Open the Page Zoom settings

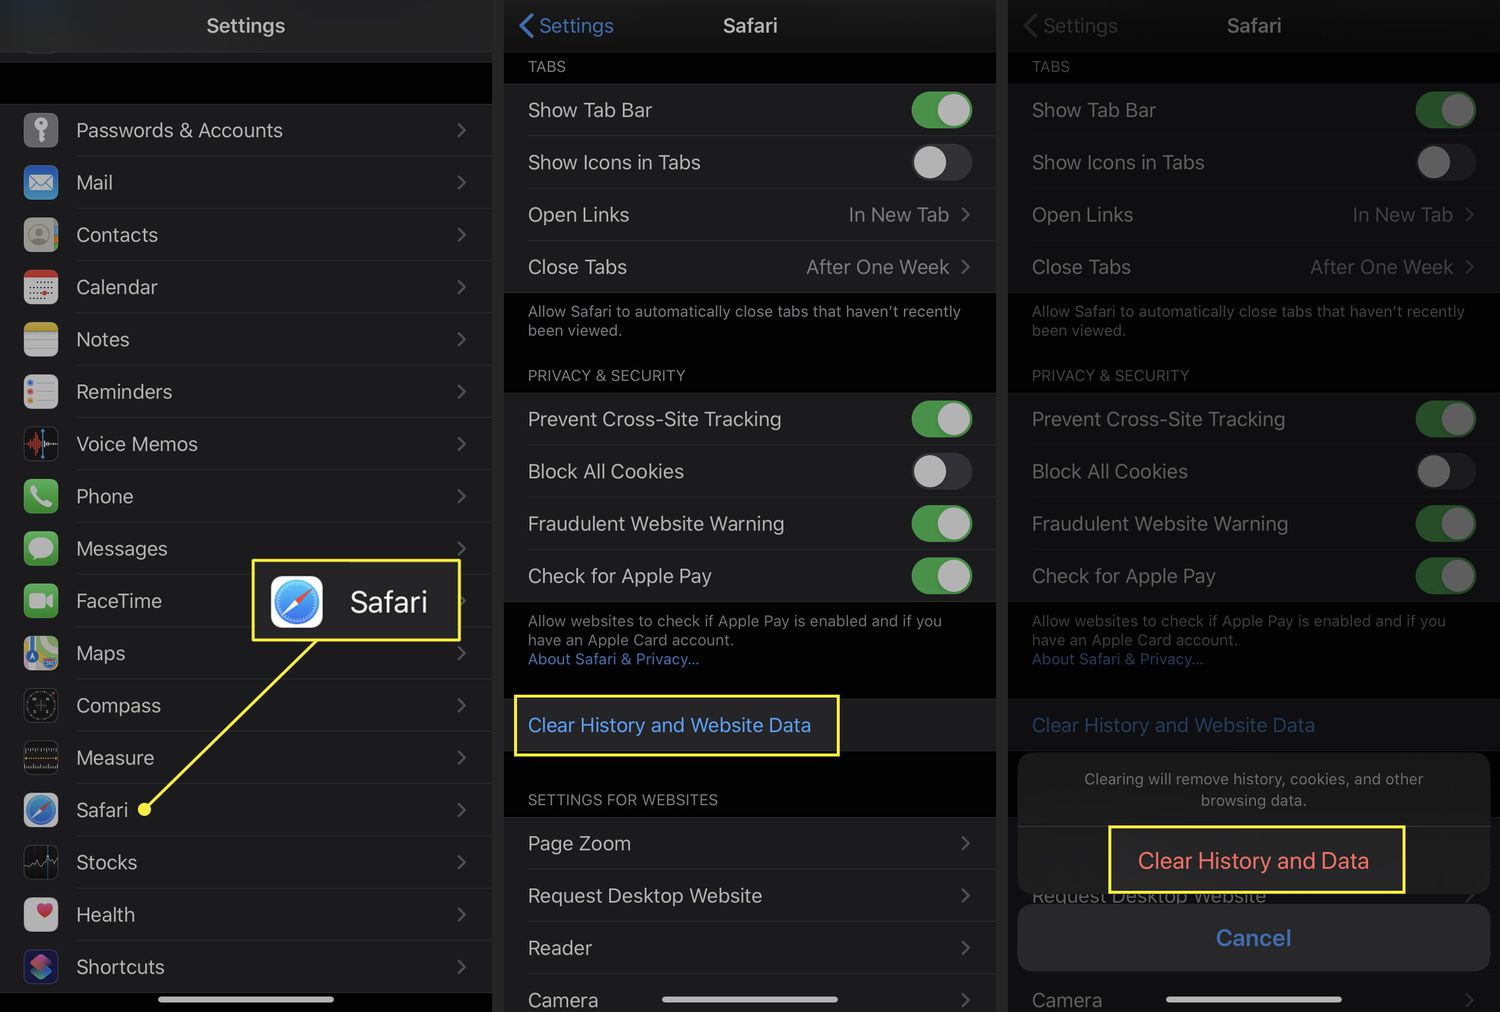(750, 843)
